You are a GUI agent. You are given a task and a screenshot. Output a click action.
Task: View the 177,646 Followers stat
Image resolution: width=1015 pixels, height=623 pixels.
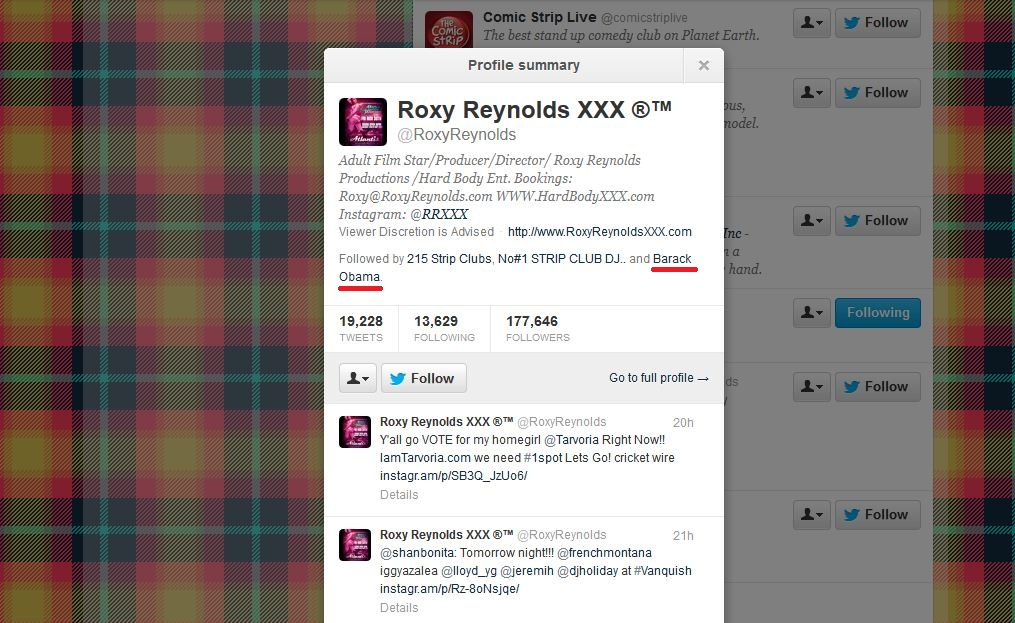point(537,328)
